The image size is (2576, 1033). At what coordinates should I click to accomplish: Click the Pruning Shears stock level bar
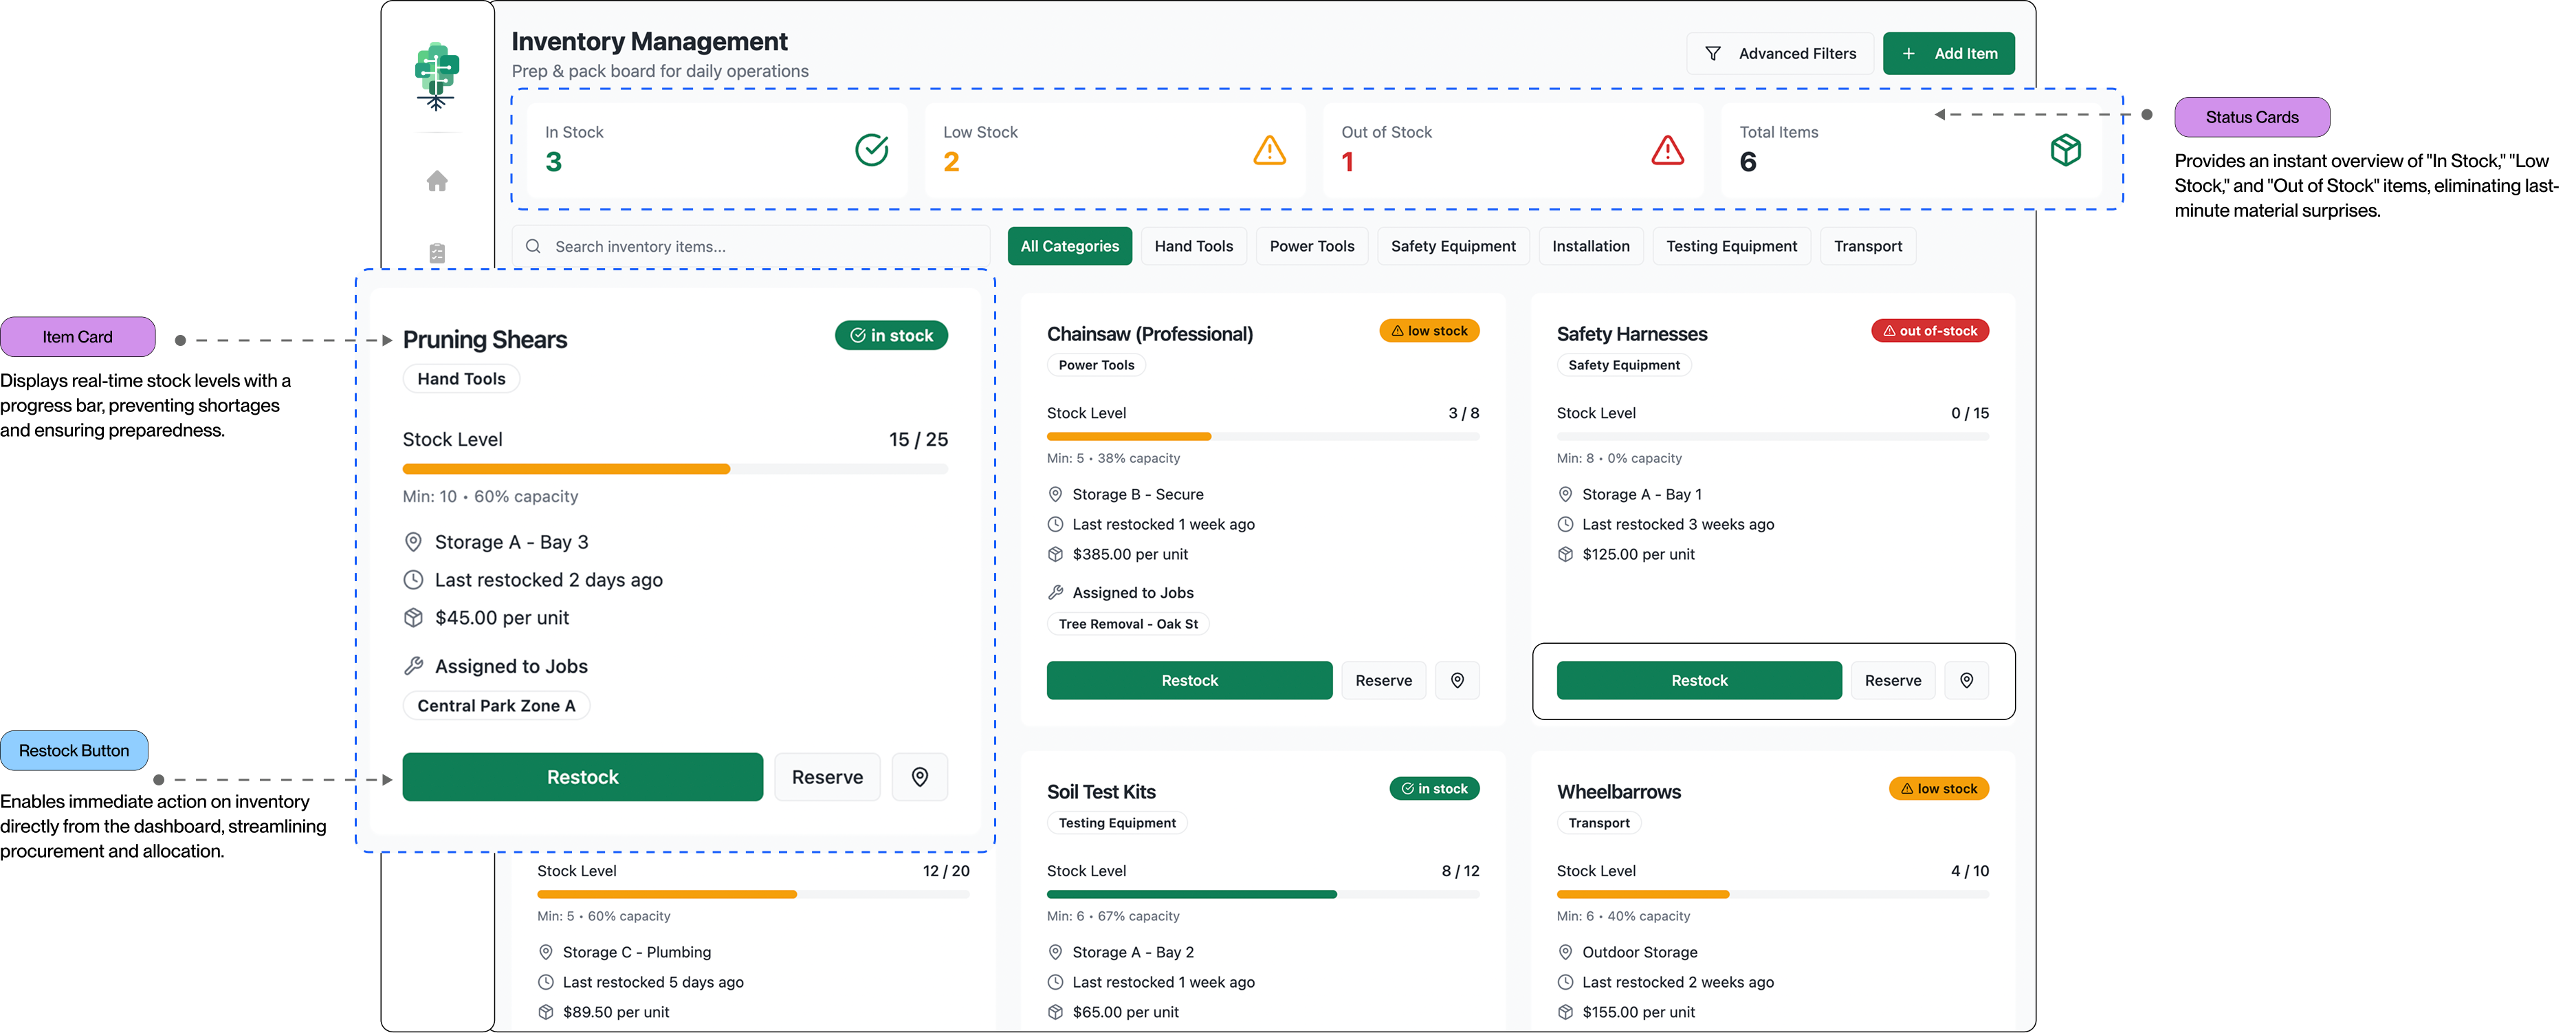[x=675, y=469]
